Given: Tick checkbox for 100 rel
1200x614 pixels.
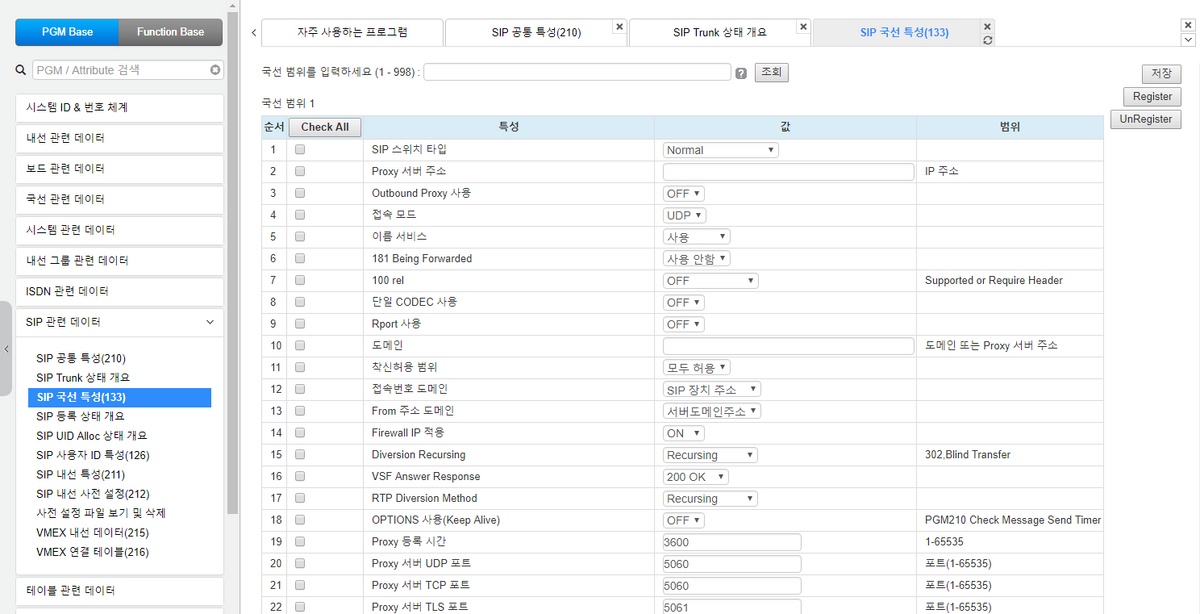Looking at the screenshot, I should (300, 280).
